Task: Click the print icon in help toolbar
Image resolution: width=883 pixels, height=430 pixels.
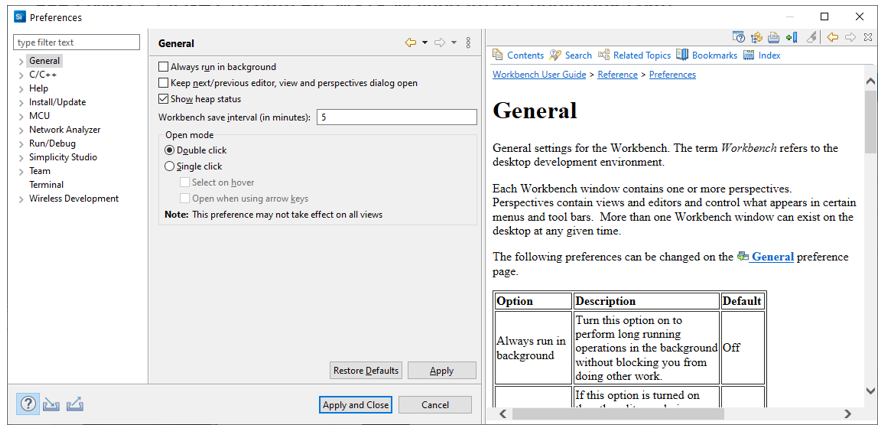Action: coord(773,37)
